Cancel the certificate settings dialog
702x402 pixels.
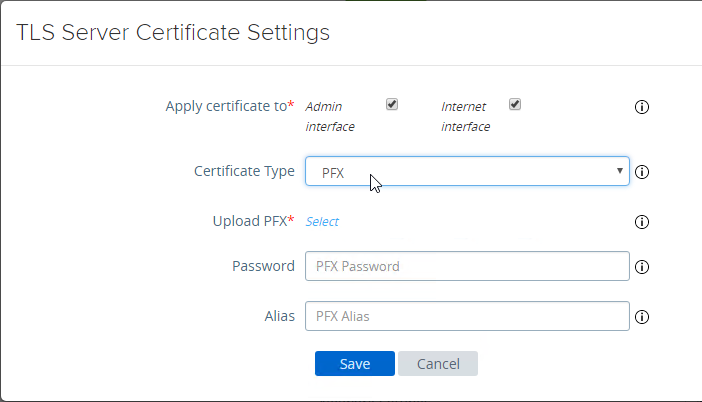tap(437, 364)
